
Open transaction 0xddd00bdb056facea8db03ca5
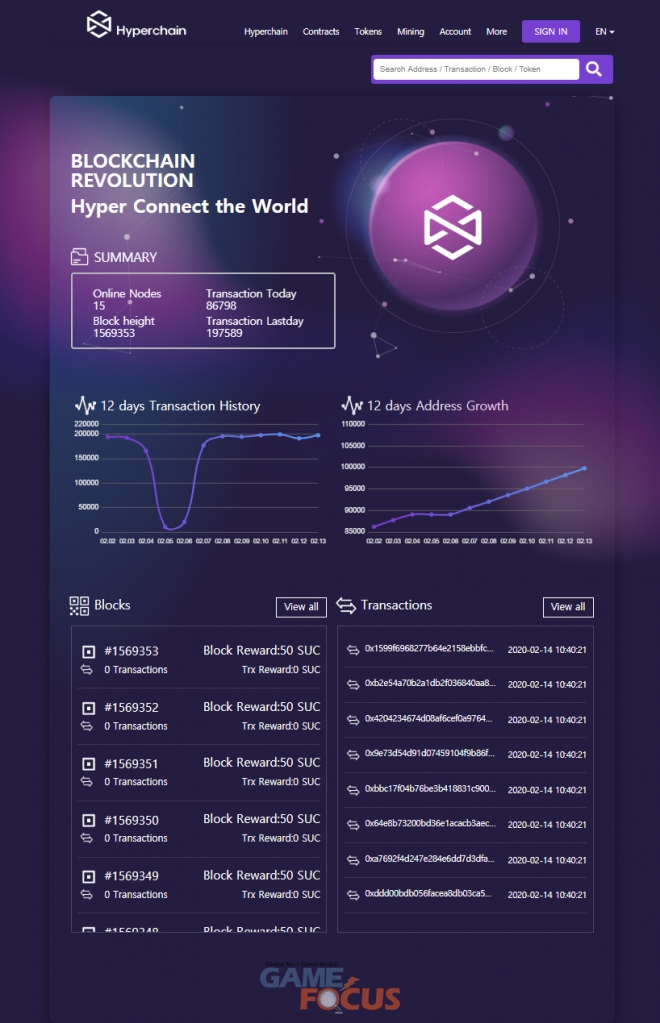428,893
